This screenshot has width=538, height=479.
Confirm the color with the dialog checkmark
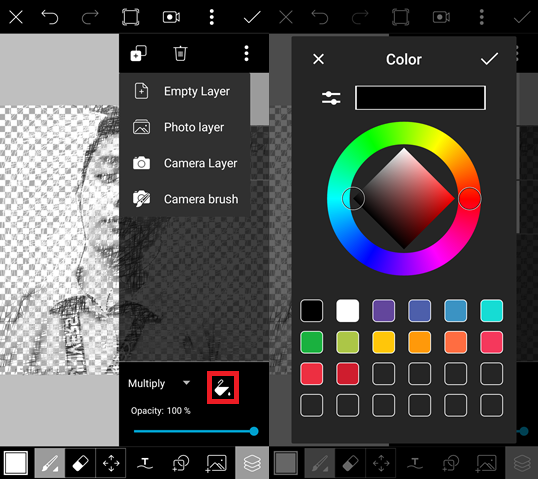(x=489, y=59)
